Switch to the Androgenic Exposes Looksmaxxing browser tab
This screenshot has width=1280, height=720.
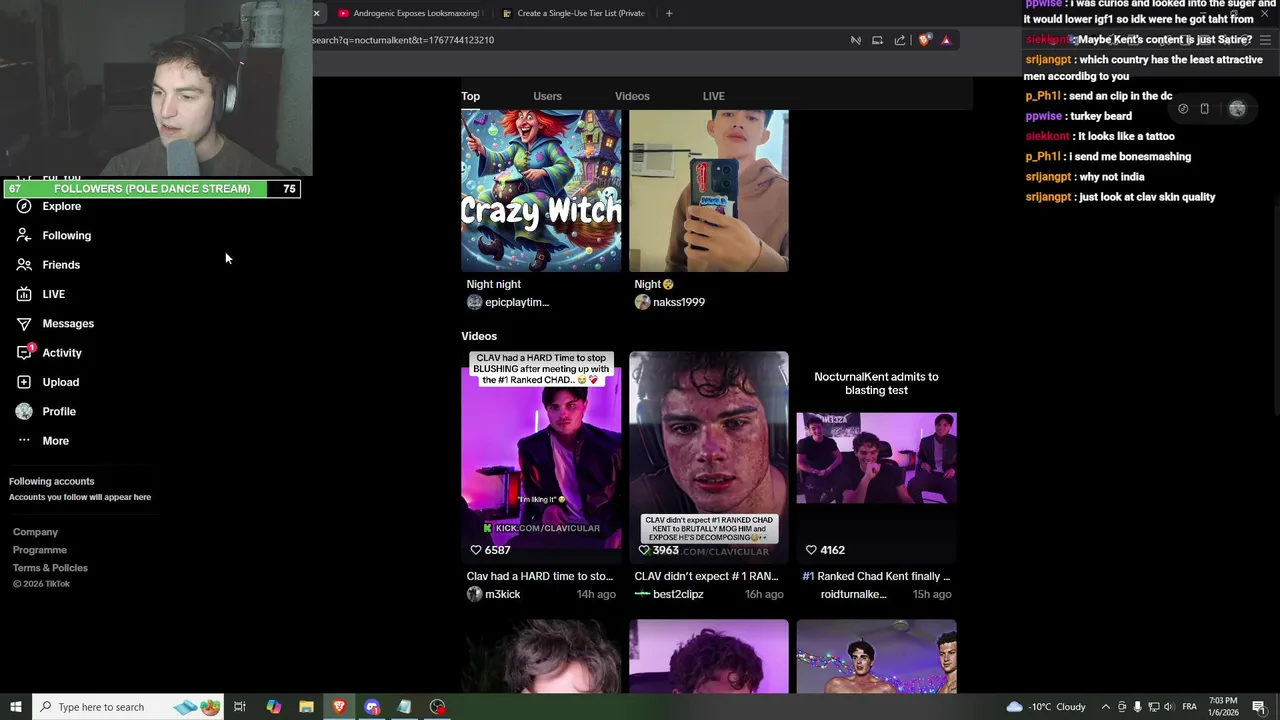[409, 13]
